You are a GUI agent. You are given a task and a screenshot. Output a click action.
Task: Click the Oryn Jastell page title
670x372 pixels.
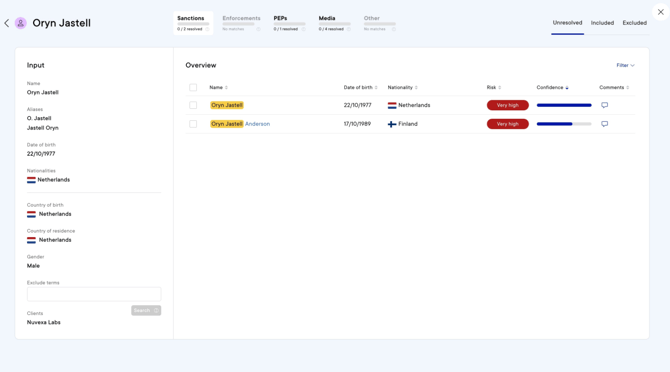[62, 23]
